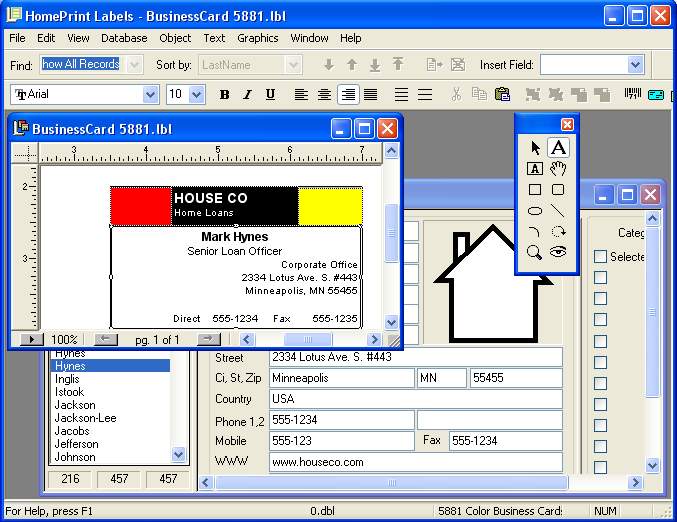This screenshot has width=677, height=522.
Task: Go to previous page arrow button
Action: [106, 339]
